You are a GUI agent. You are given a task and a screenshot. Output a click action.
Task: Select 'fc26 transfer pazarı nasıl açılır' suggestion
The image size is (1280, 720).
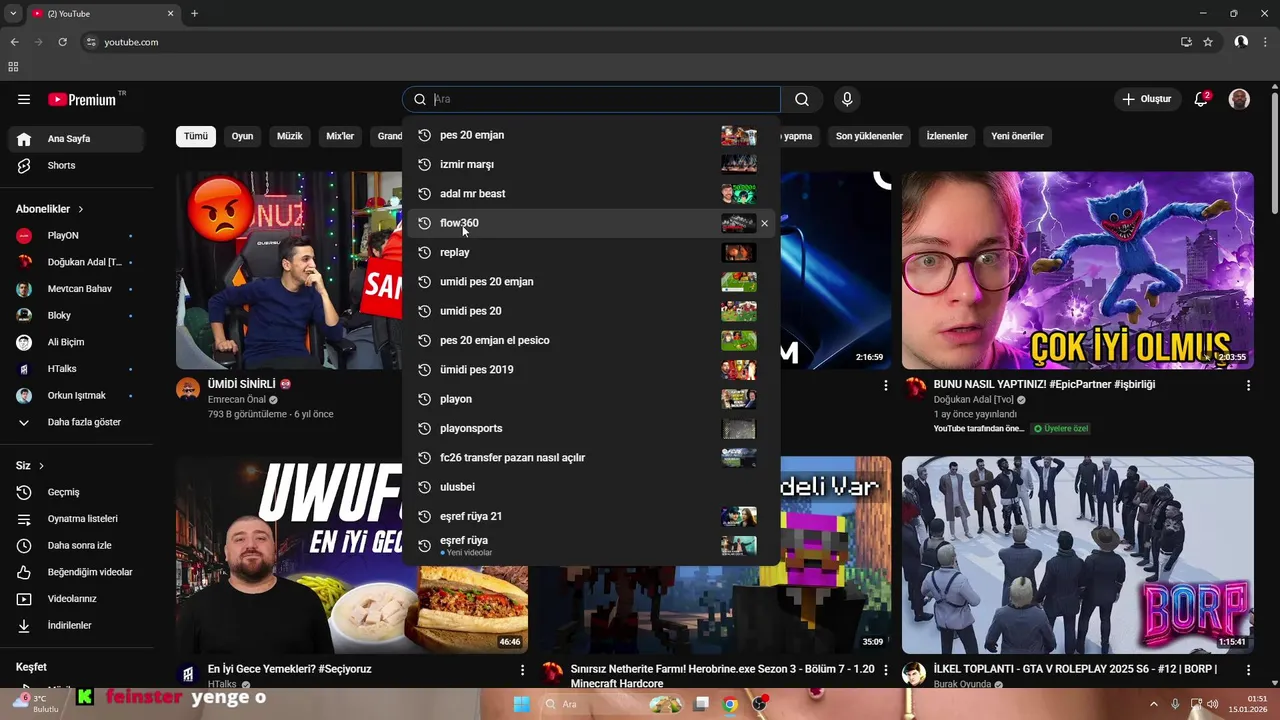coord(590,458)
